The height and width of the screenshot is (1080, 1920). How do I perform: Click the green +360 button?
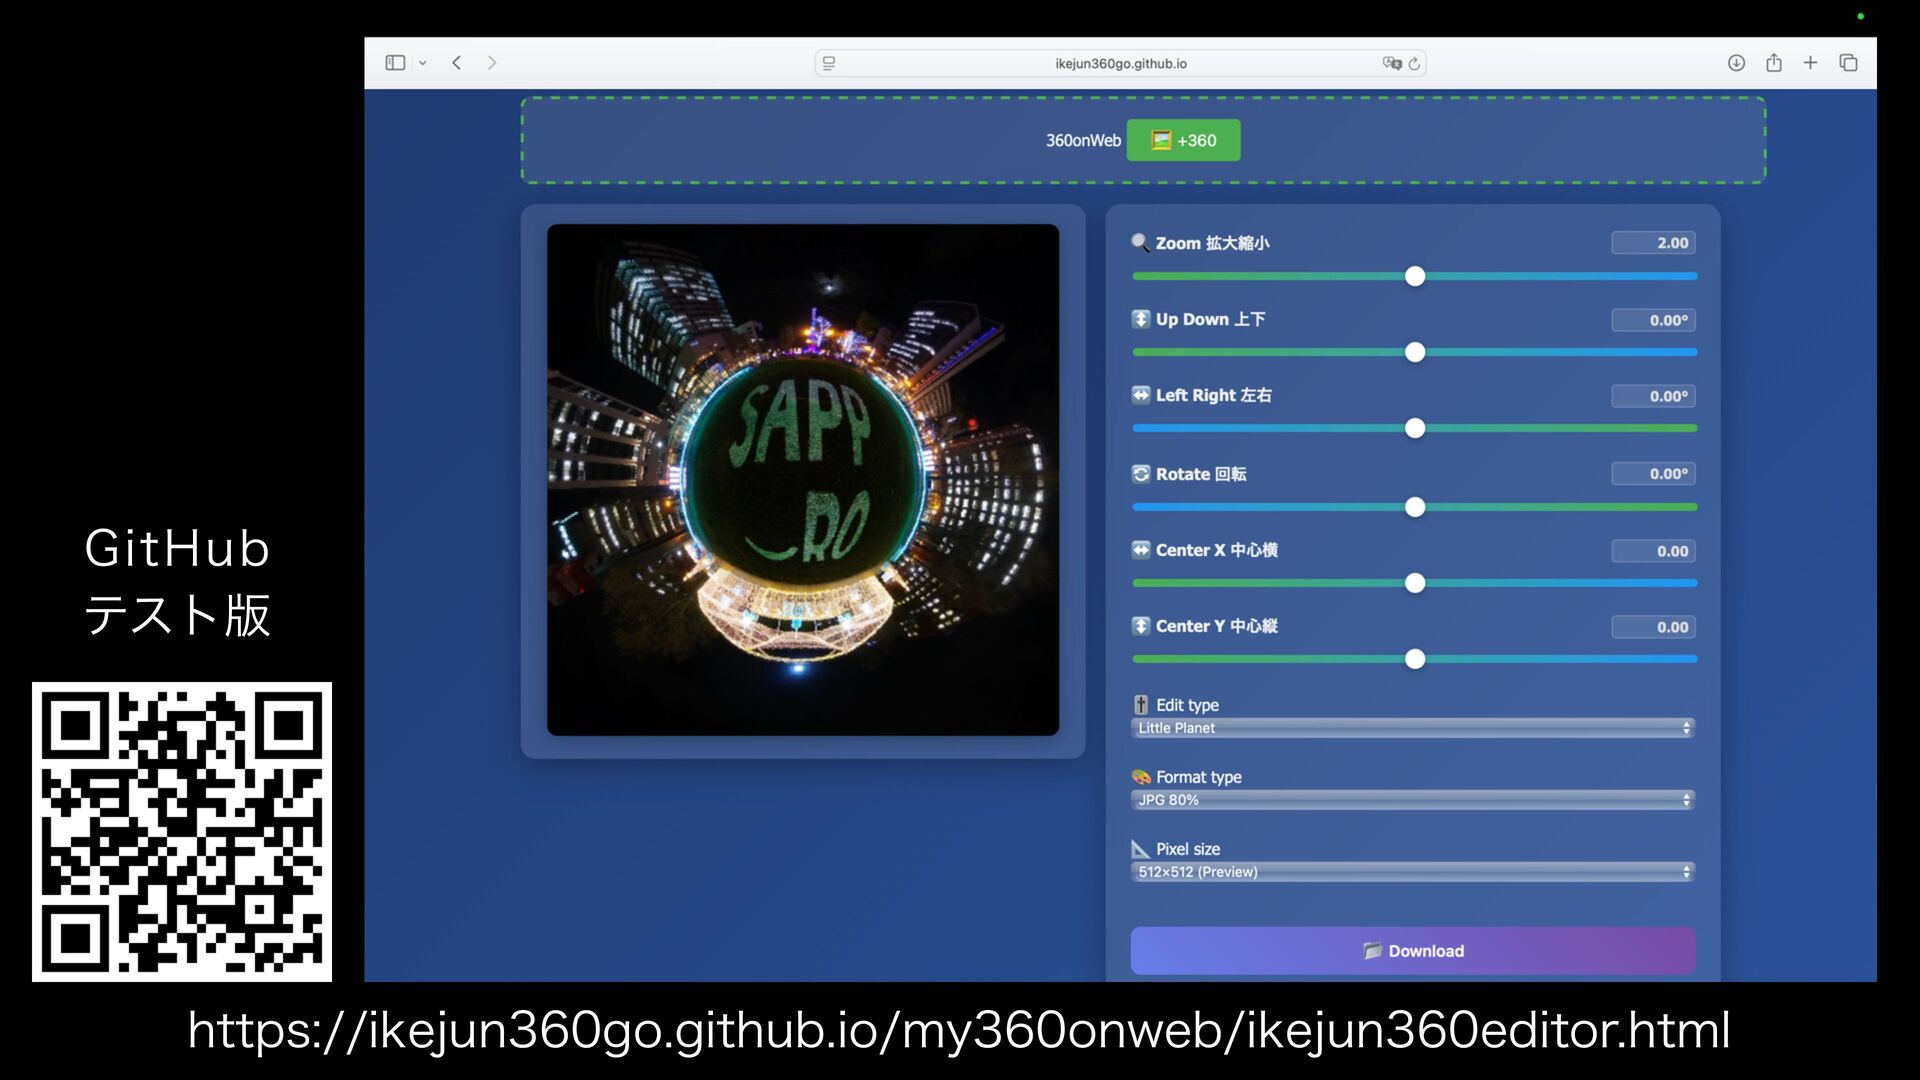pos(1183,140)
